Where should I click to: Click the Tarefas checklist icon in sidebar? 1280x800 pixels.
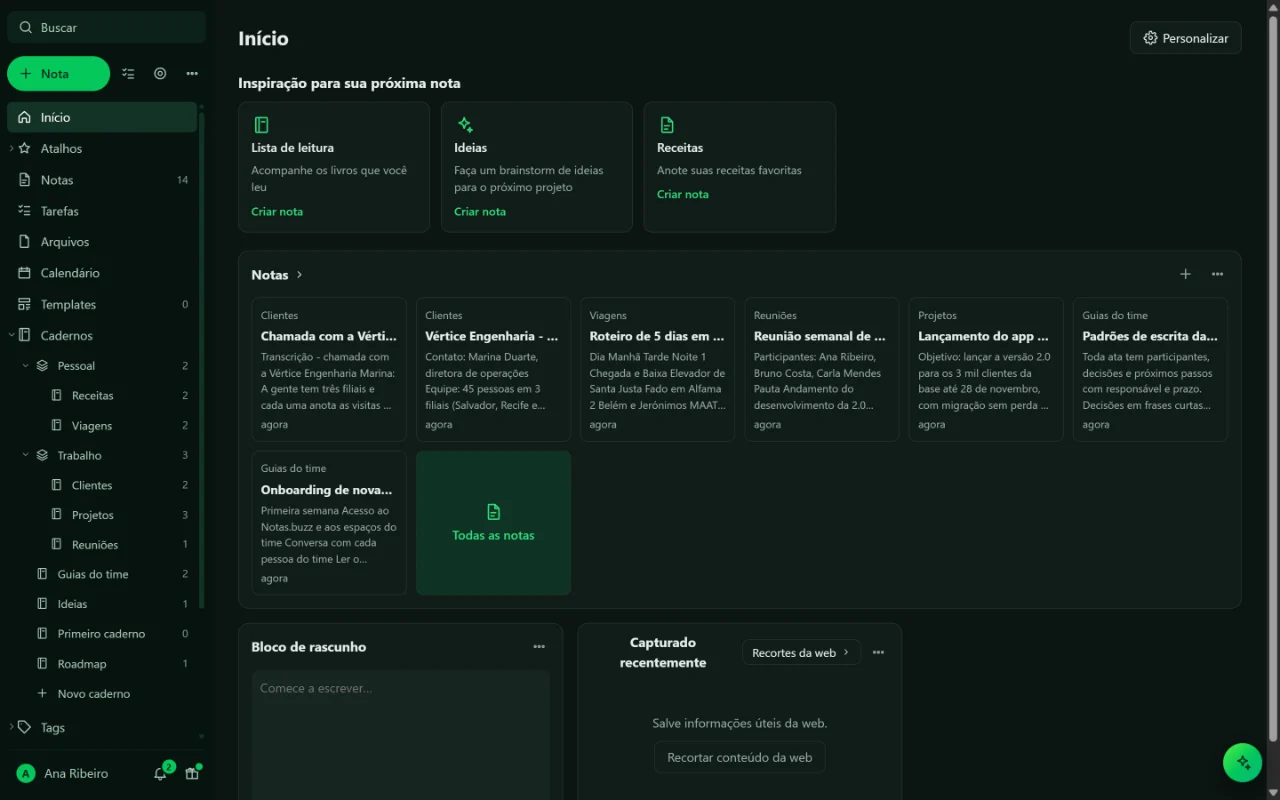point(25,211)
